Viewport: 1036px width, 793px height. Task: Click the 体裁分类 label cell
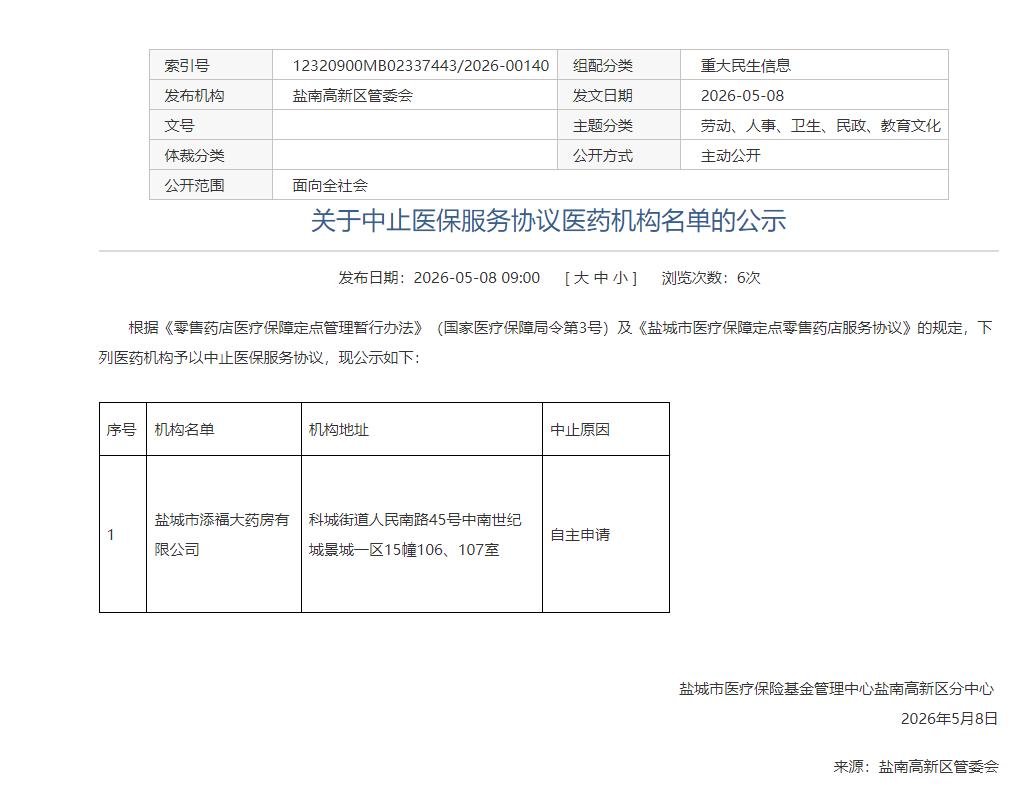211,155
